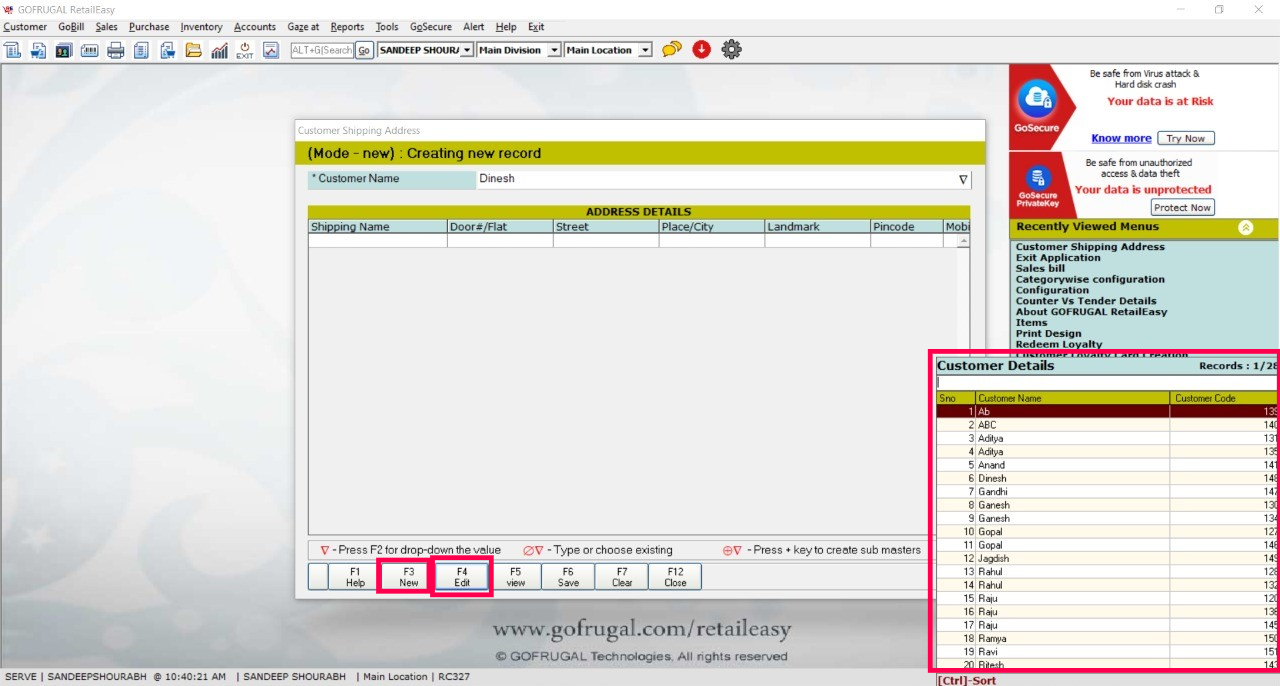Open Sales bill from recent menus
This screenshot has width=1280, height=686.
click(x=1040, y=268)
